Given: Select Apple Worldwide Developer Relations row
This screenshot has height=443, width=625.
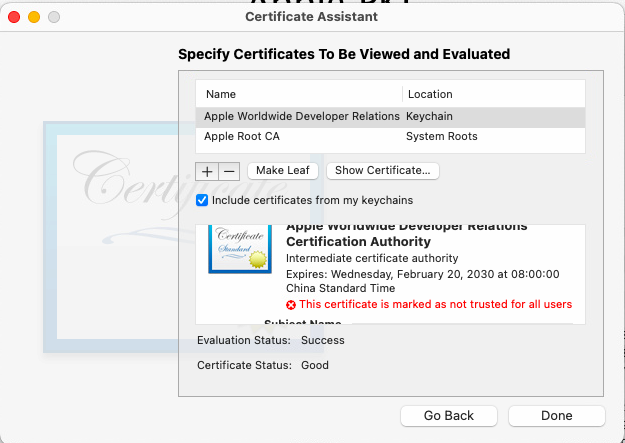Looking at the screenshot, I should tap(301, 117).
